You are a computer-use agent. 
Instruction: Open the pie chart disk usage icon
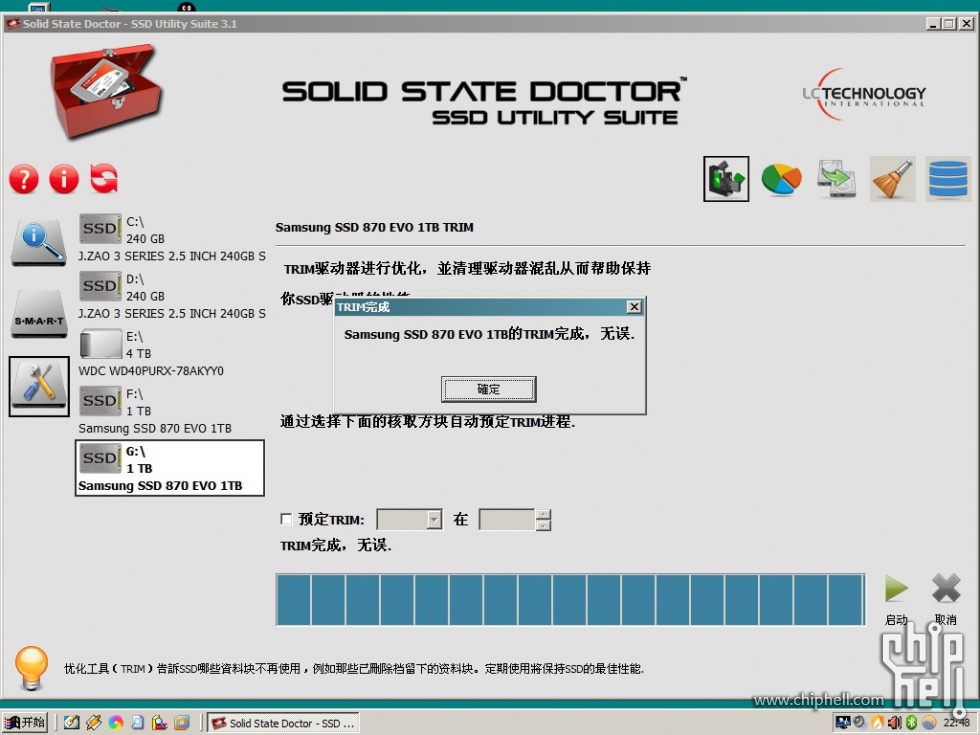[x=781, y=179]
